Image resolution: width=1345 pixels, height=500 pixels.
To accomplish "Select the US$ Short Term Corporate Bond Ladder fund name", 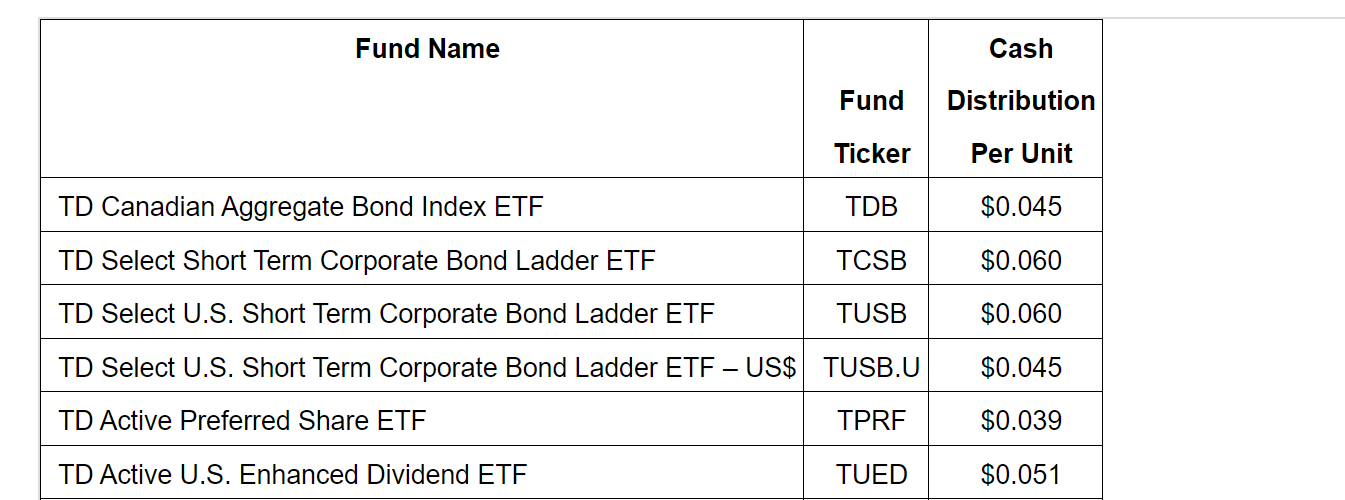I will [x=427, y=368].
